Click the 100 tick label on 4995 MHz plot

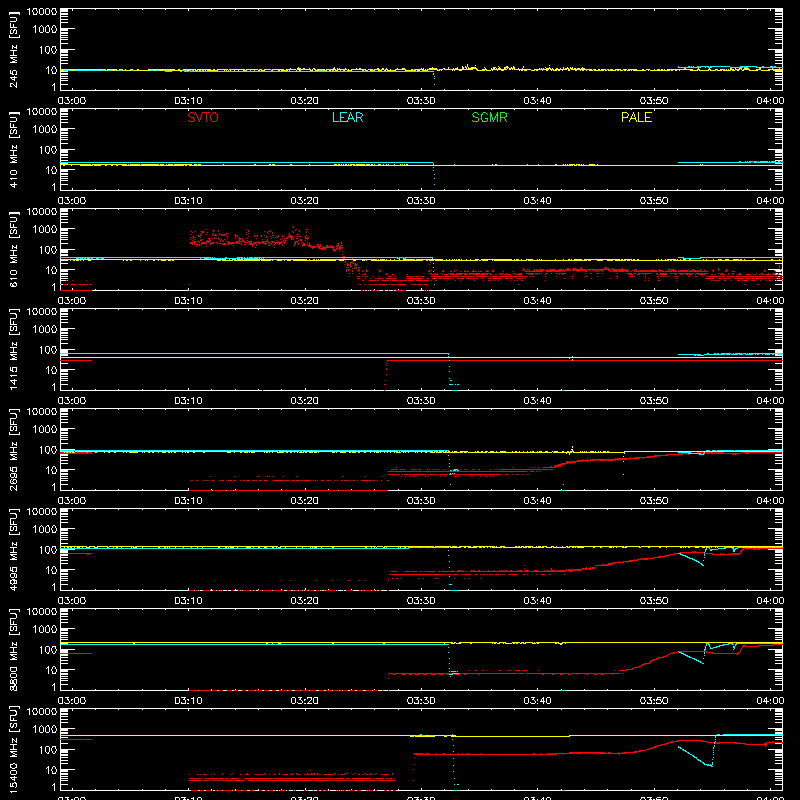tap(48, 550)
